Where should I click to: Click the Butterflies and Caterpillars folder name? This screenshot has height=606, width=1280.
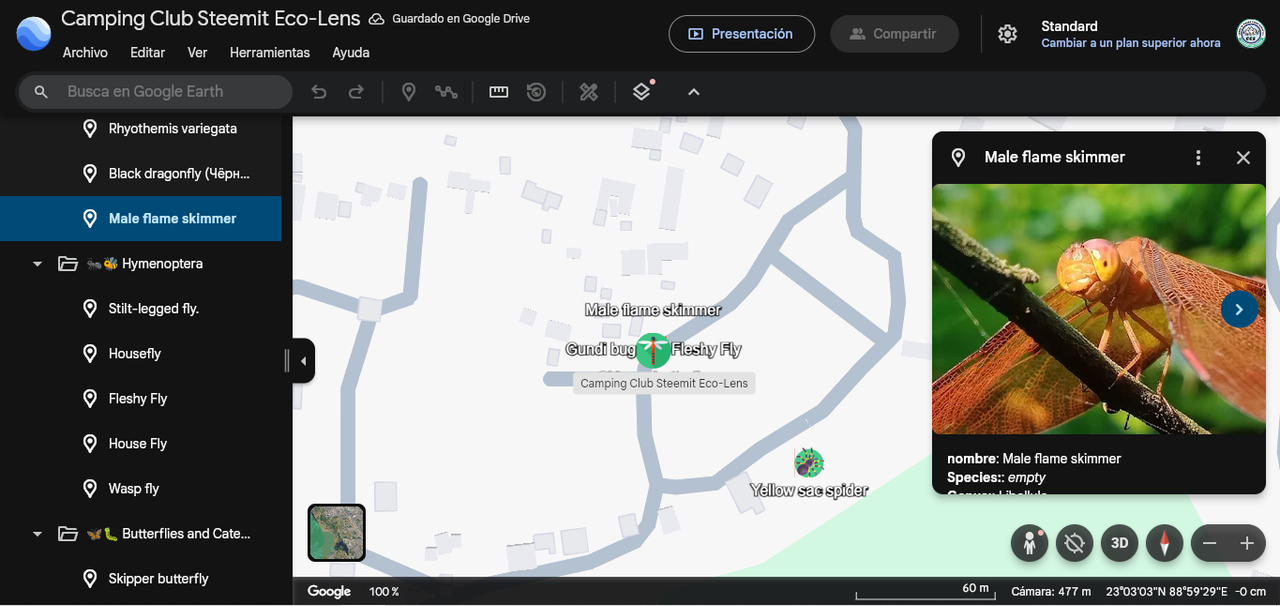pyautogui.click(x=186, y=534)
